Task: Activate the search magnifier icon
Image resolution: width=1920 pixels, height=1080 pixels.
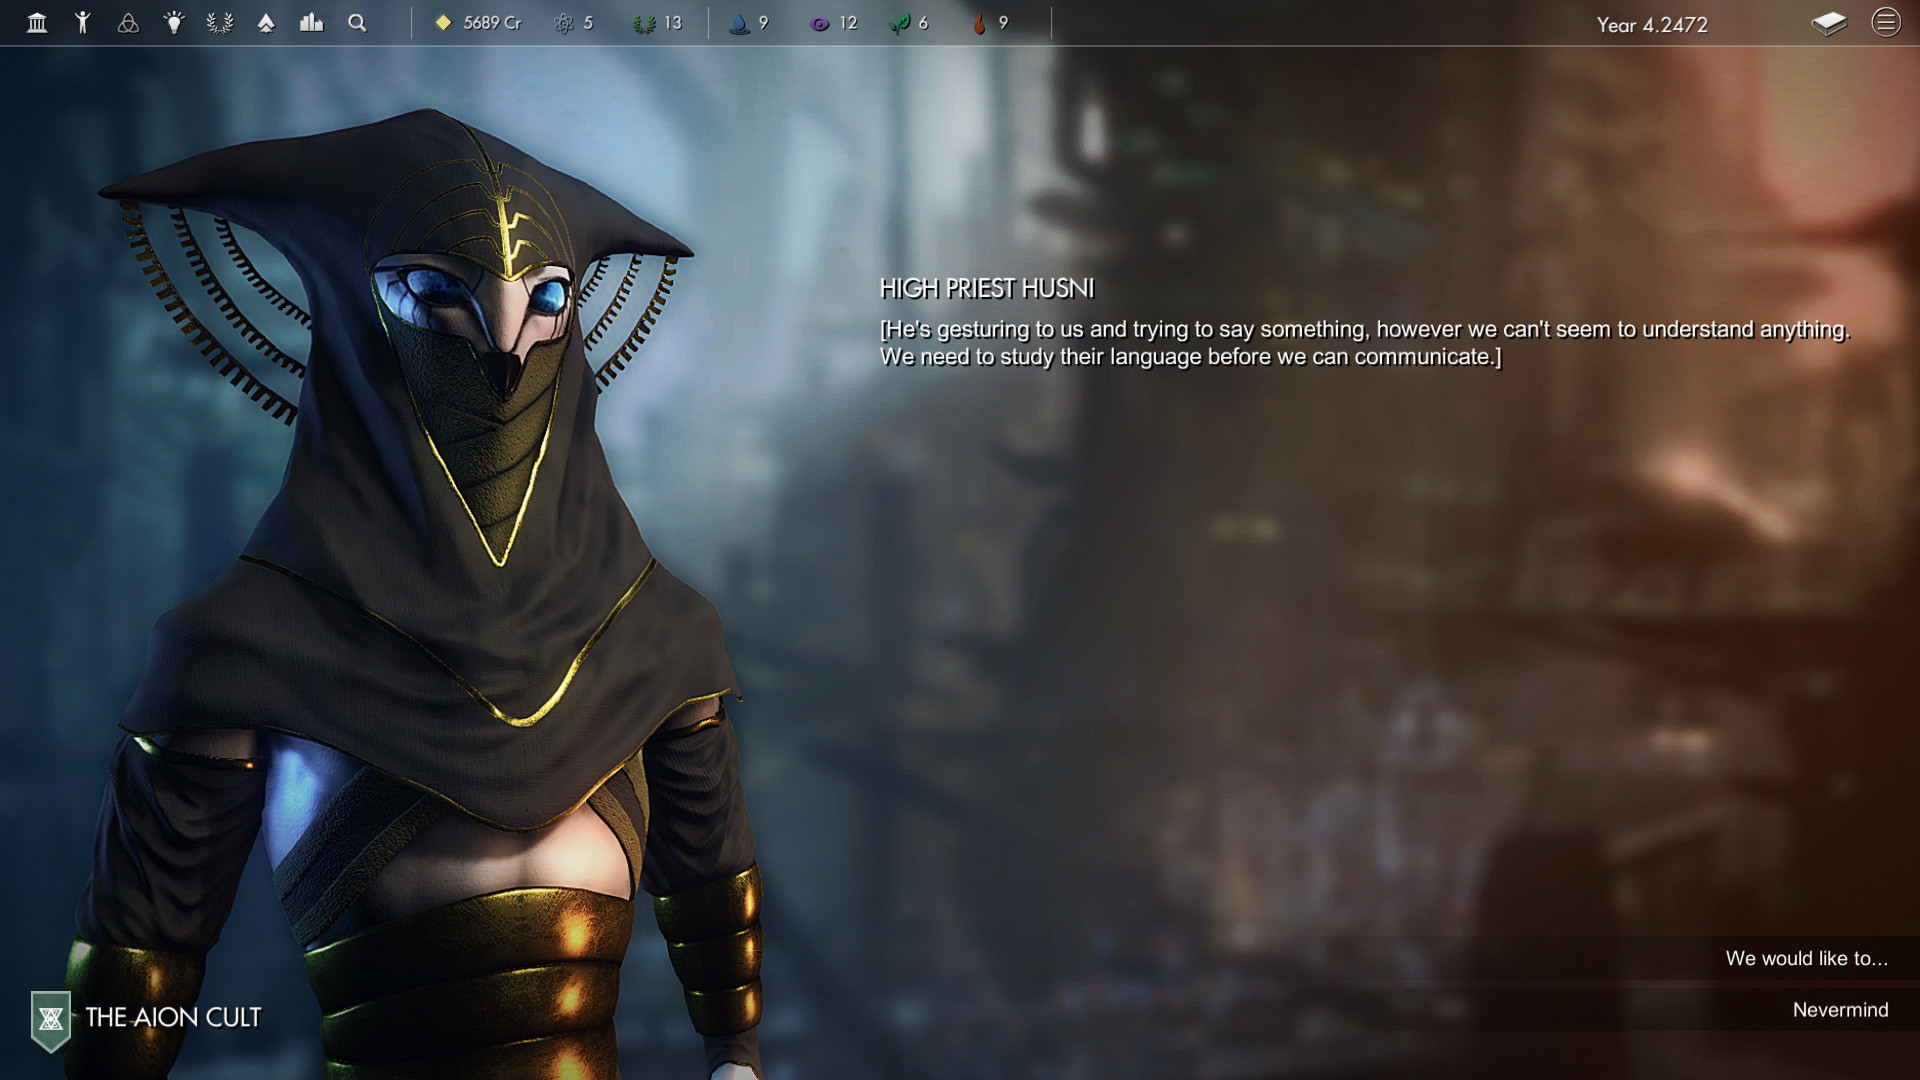Action: 356,22
